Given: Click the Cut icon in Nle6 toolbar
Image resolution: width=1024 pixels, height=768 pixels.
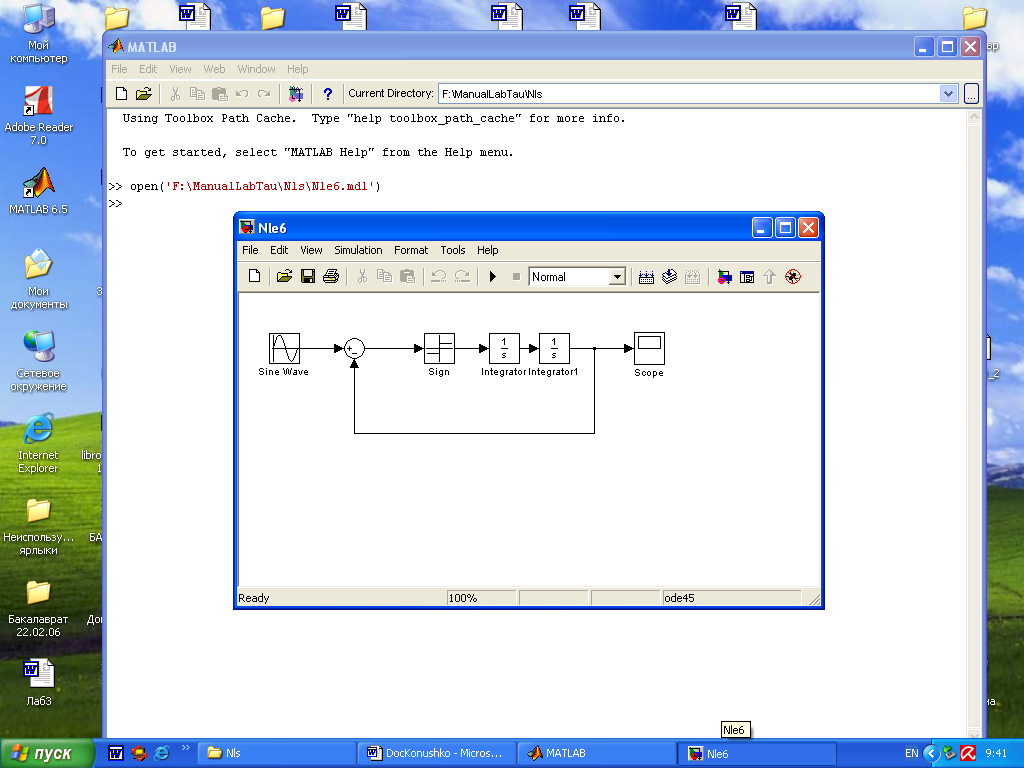Looking at the screenshot, I should coord(362,276).
